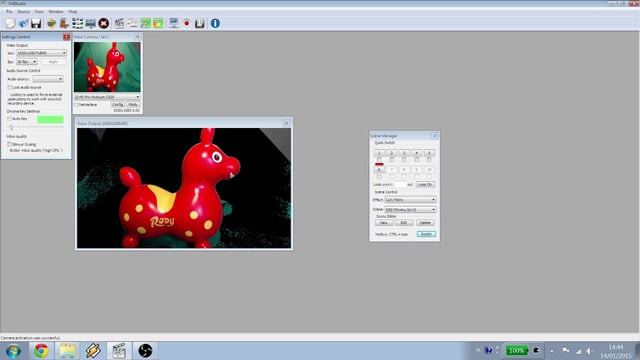Click the blue open toolbar icon
This screenshot has height=360, width=640.
(x=23, y=23)
